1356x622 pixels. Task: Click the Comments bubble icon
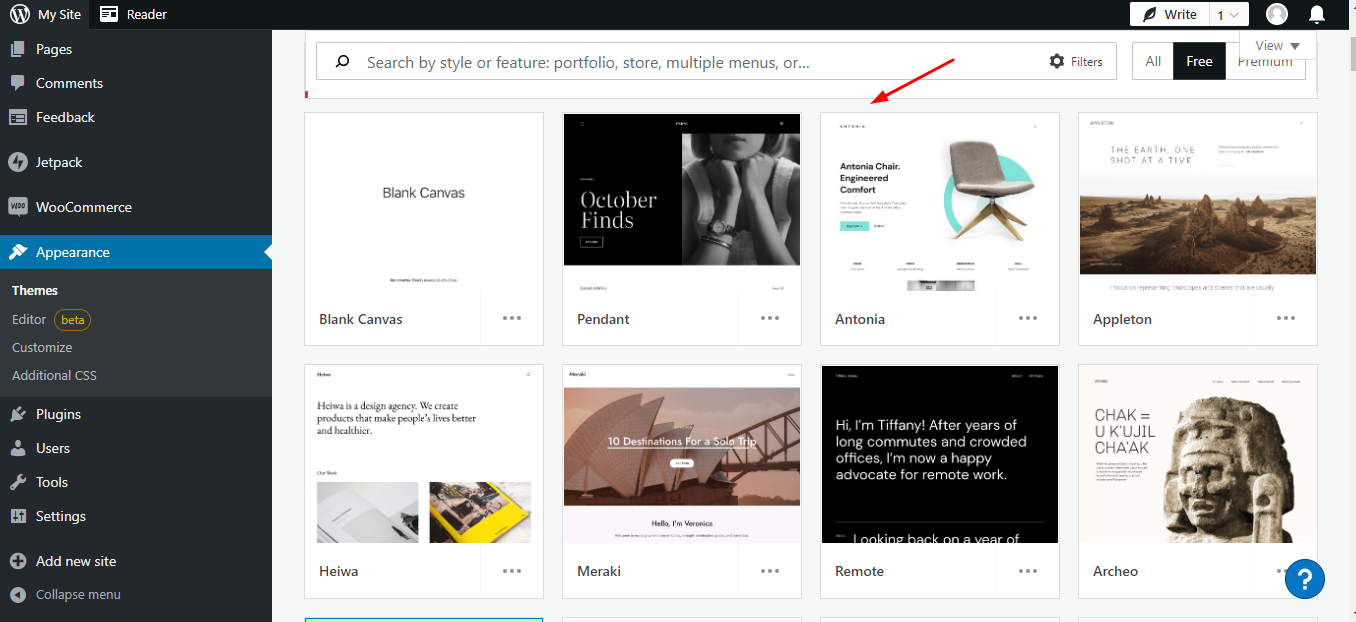[18, 83]
